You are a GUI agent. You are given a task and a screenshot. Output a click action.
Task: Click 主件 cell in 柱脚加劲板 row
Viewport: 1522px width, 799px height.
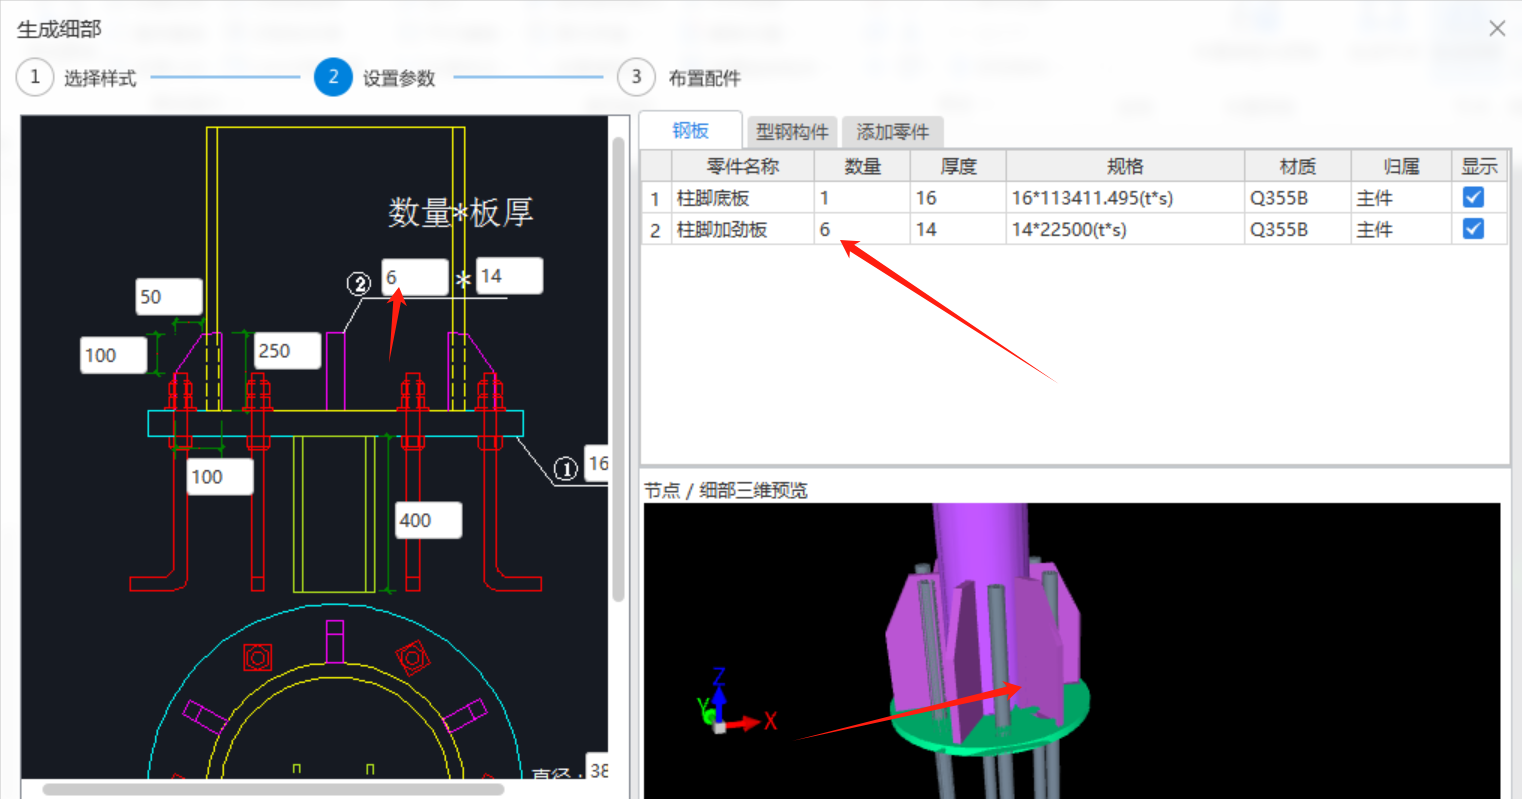(x=1401, y=230)
